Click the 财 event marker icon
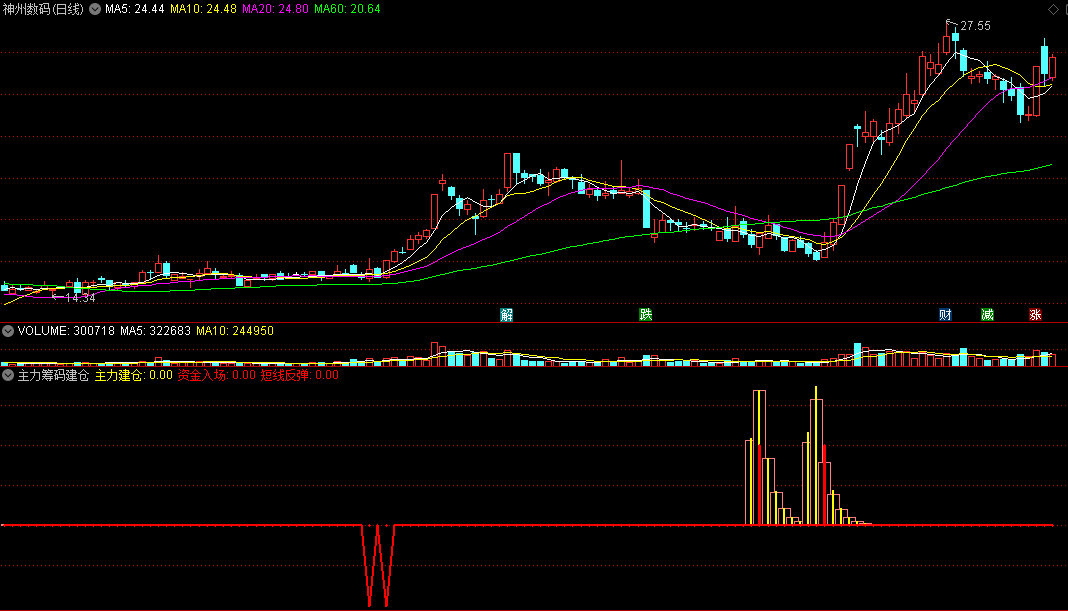1068x611 pixels. [x=945, y=315]
